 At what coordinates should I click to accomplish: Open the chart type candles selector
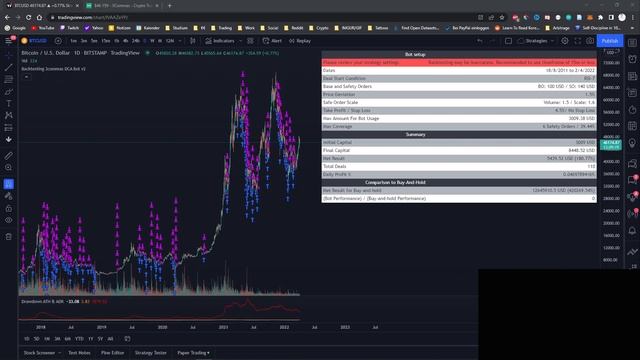[x=193, y=41]
